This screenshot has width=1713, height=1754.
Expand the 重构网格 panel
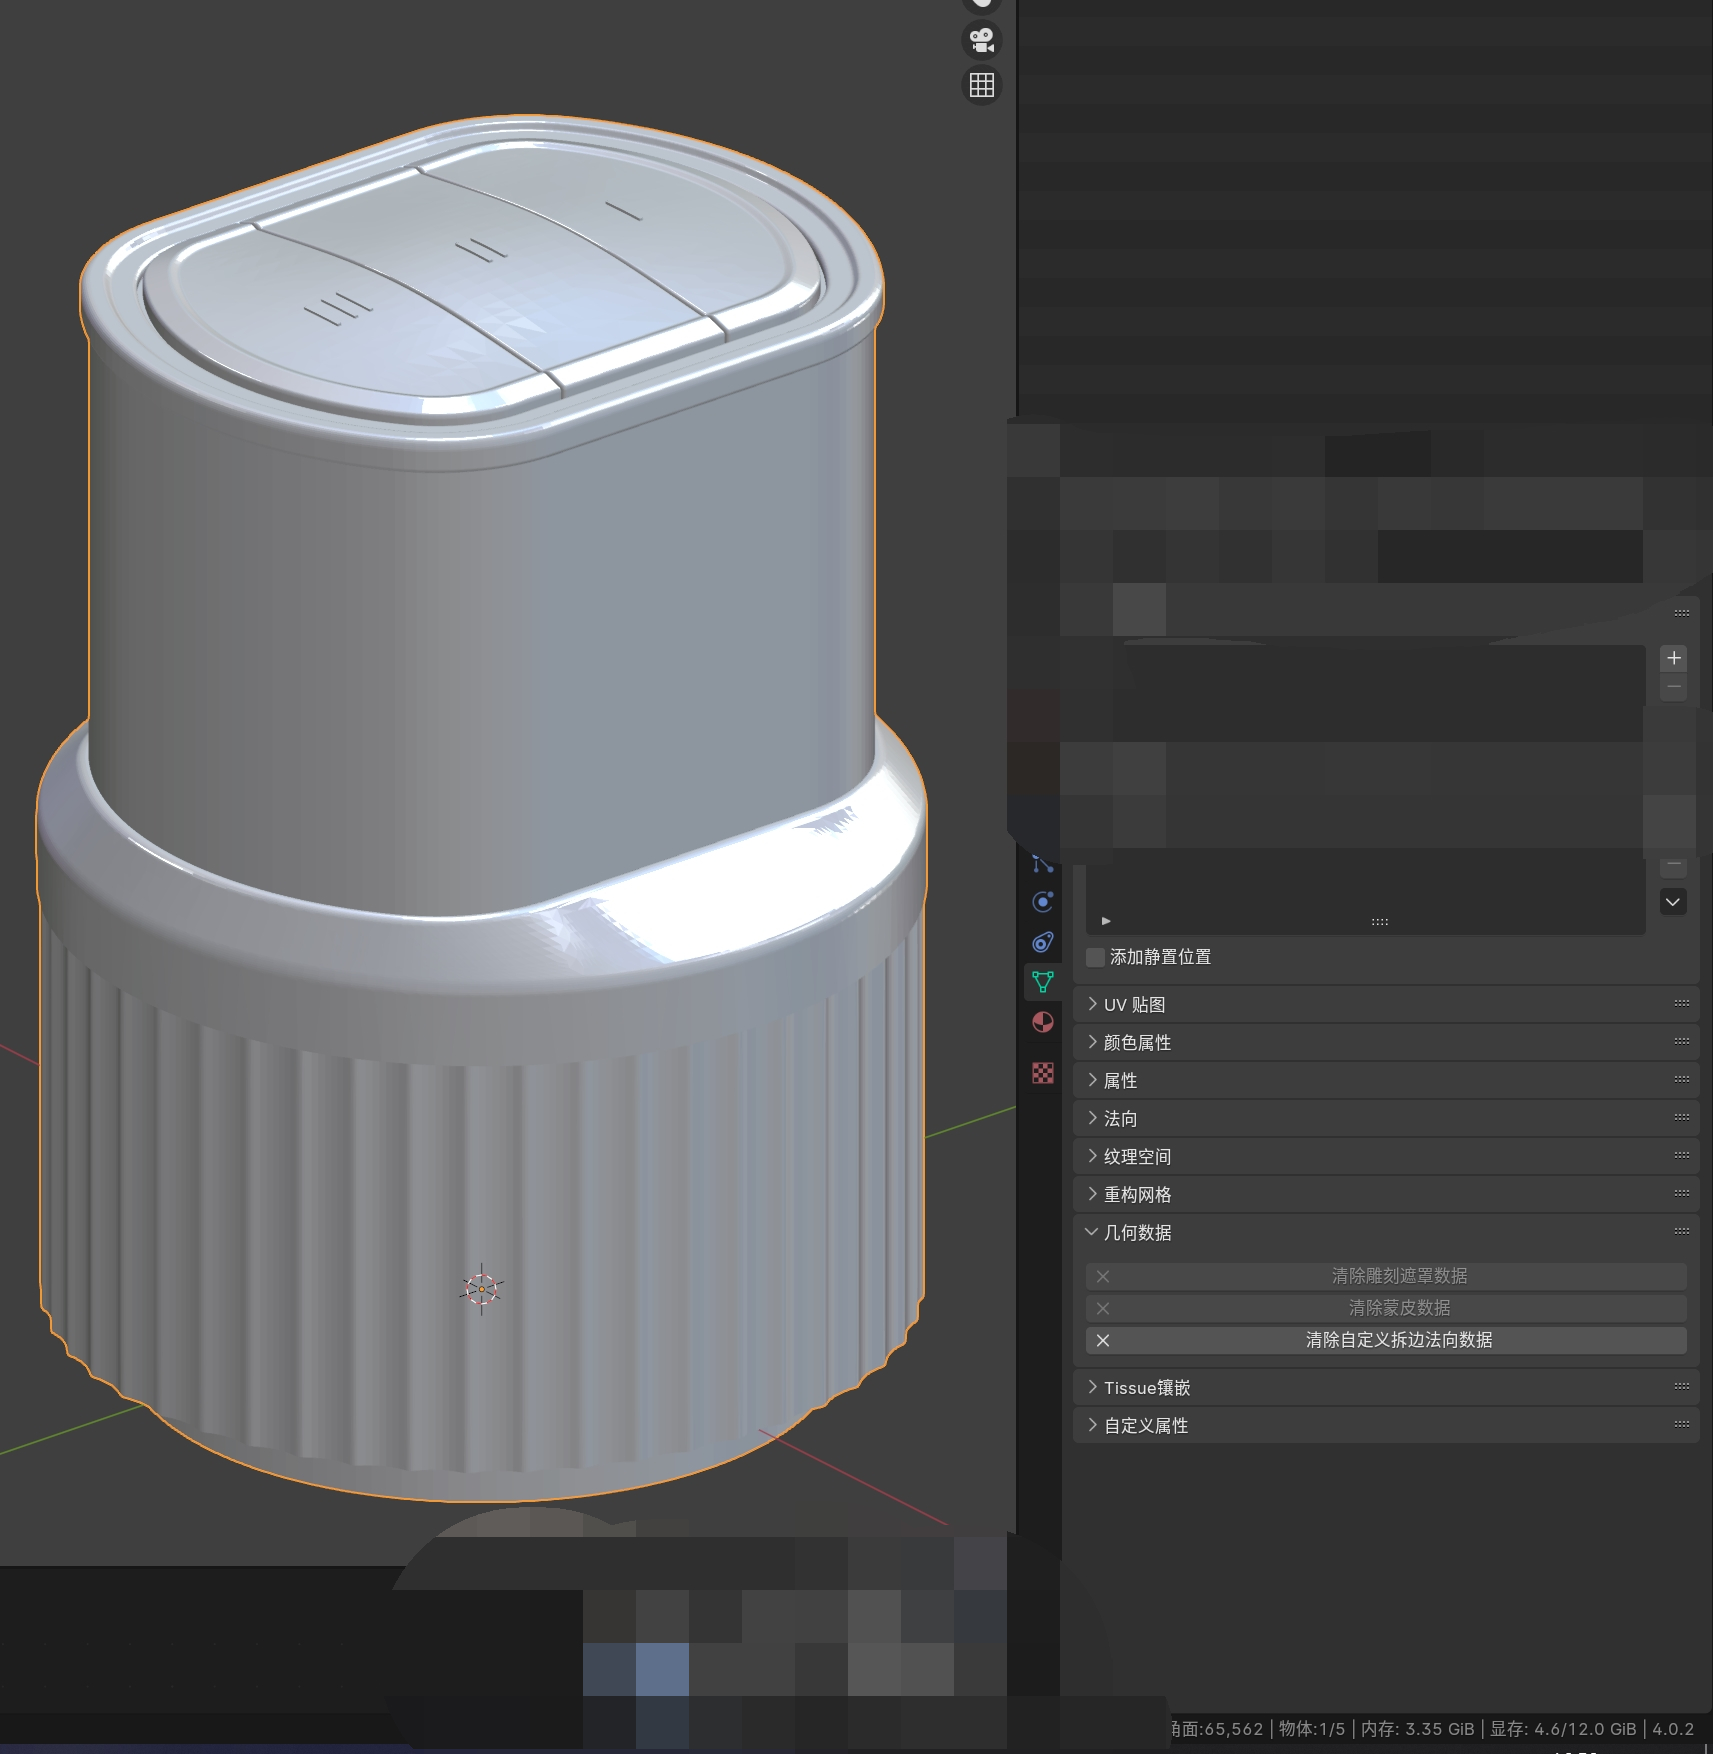pyautogui.click(x=1386, y=1194)
